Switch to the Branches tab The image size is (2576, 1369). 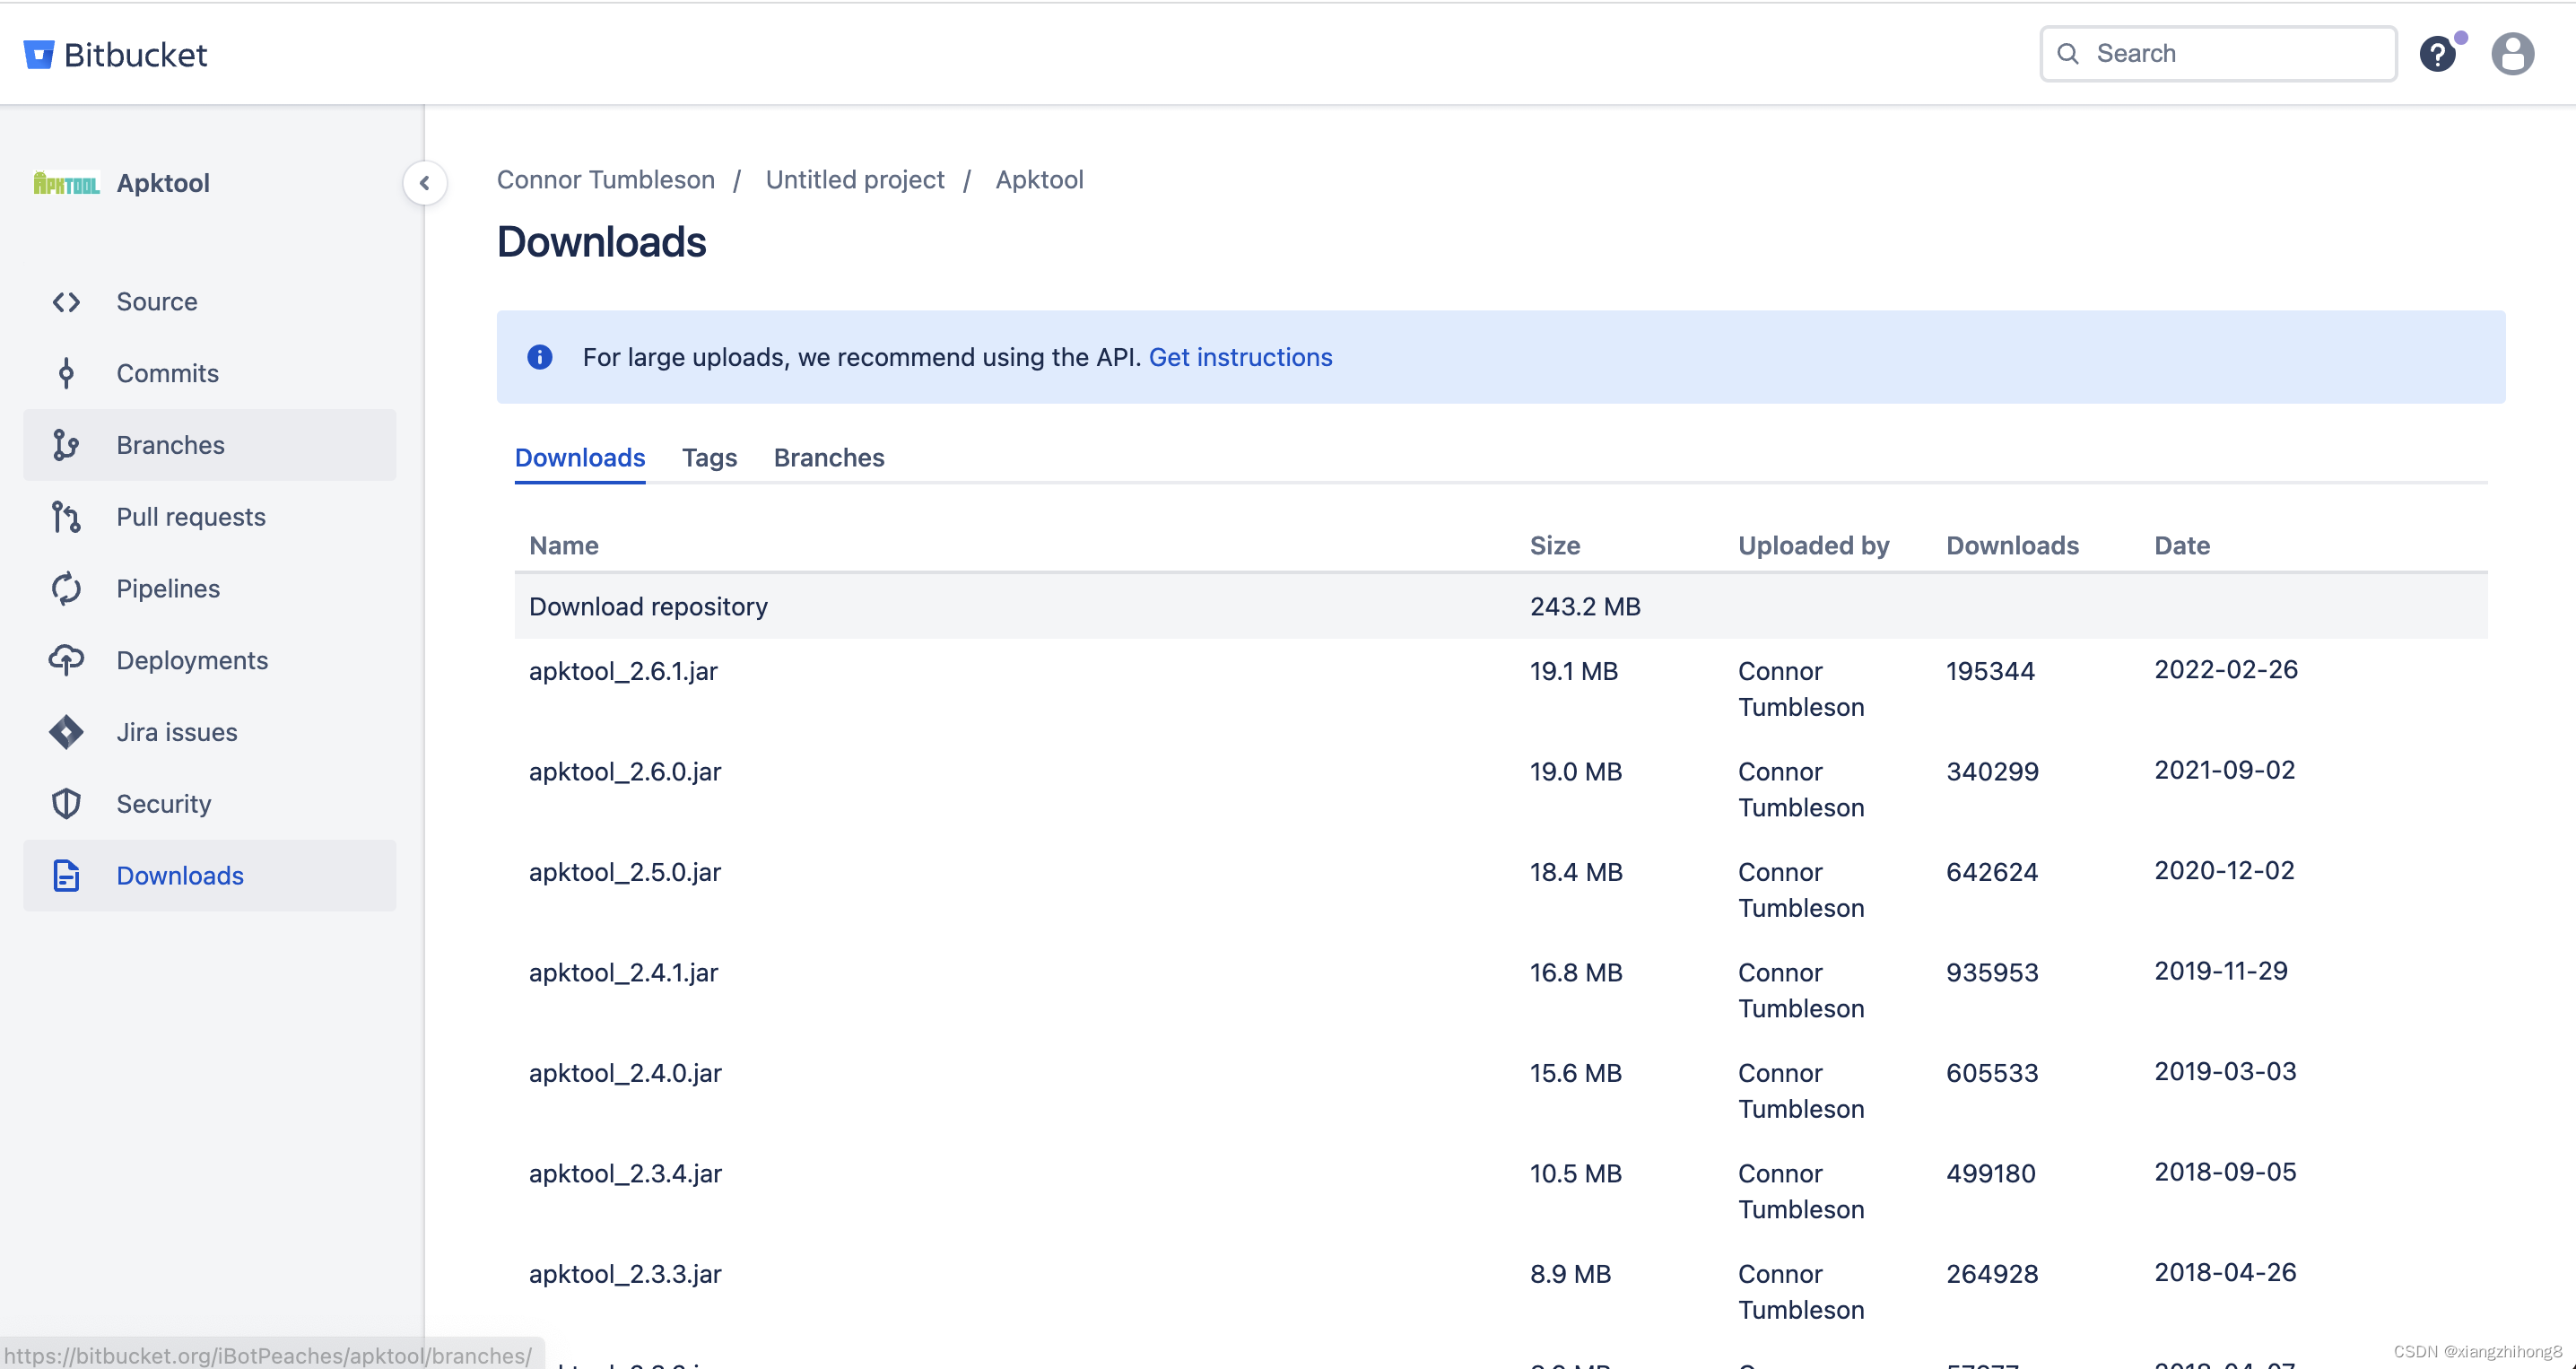(828, 458)
